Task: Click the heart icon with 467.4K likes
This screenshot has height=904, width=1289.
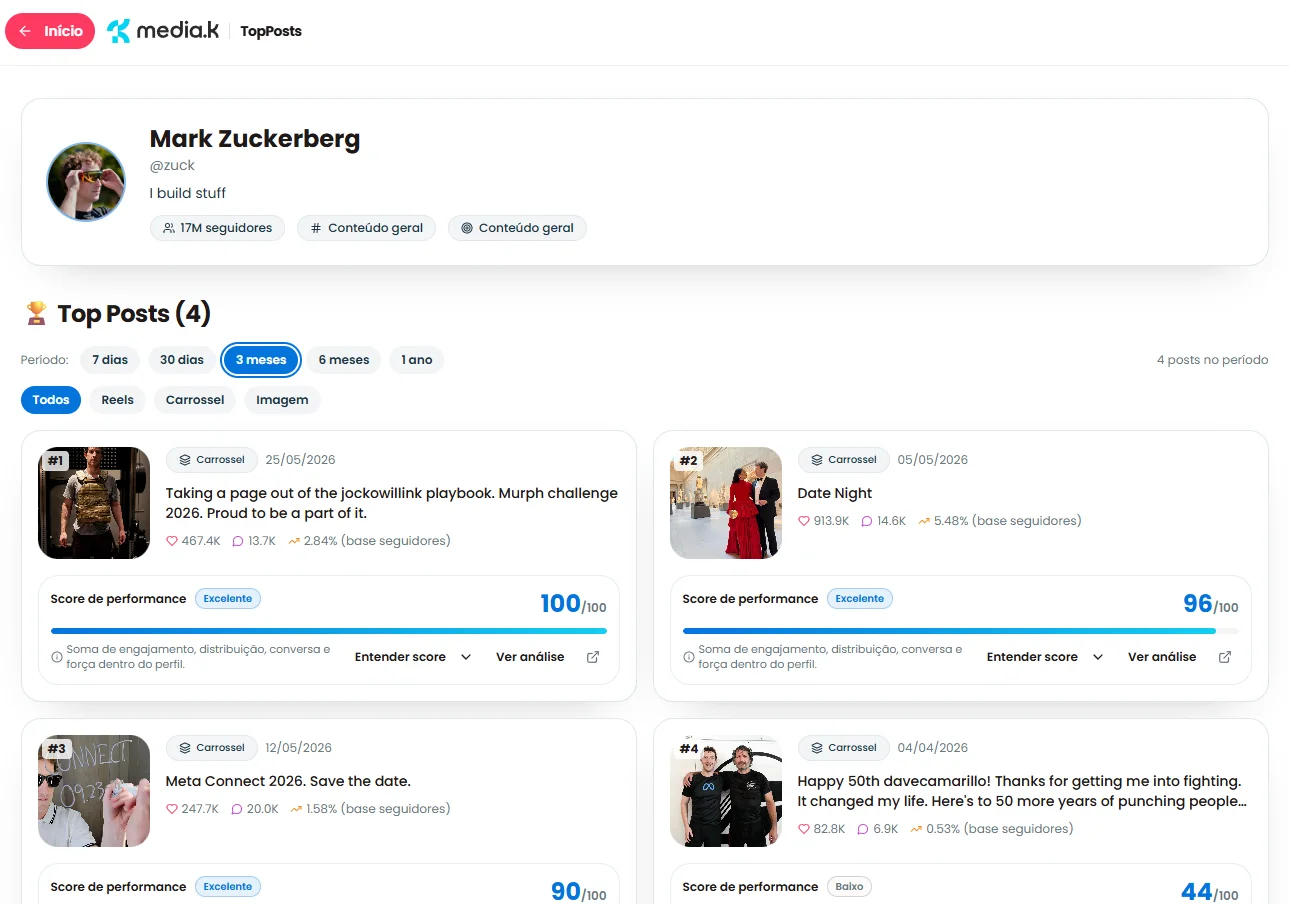Action: pyautogui.click(x=172, y=541)
